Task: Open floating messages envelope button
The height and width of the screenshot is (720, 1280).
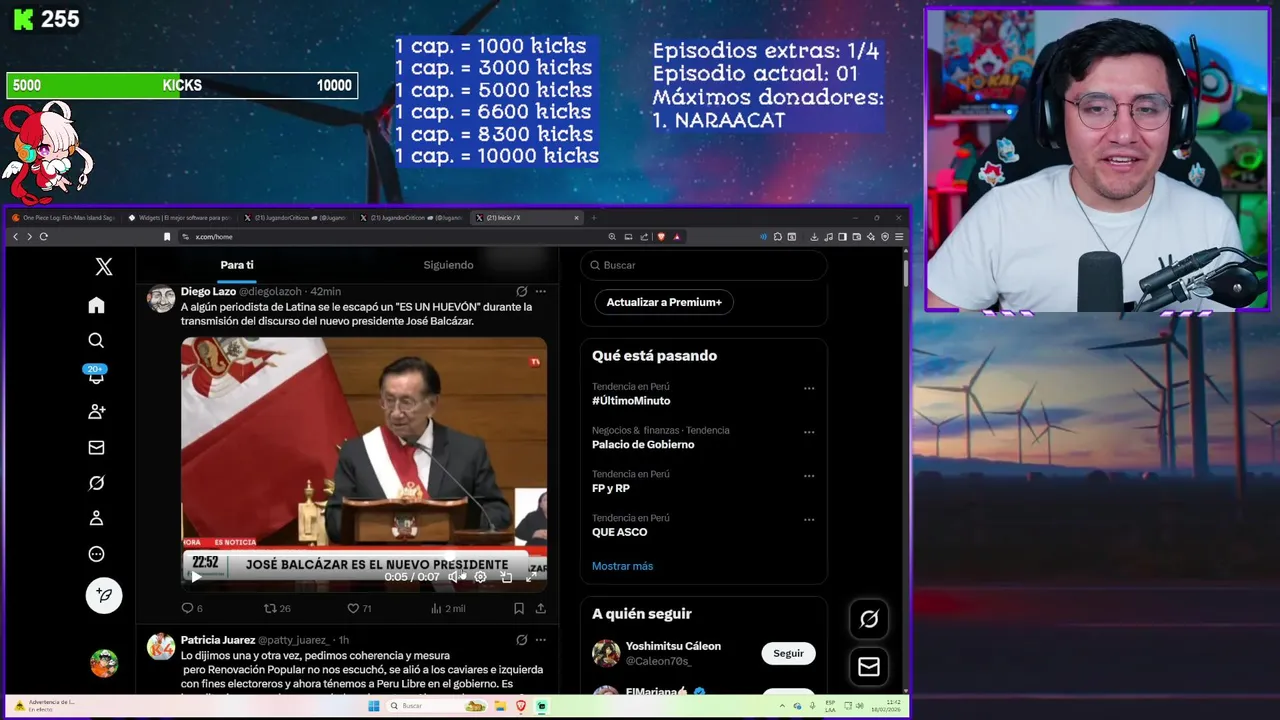Action: 869,666
